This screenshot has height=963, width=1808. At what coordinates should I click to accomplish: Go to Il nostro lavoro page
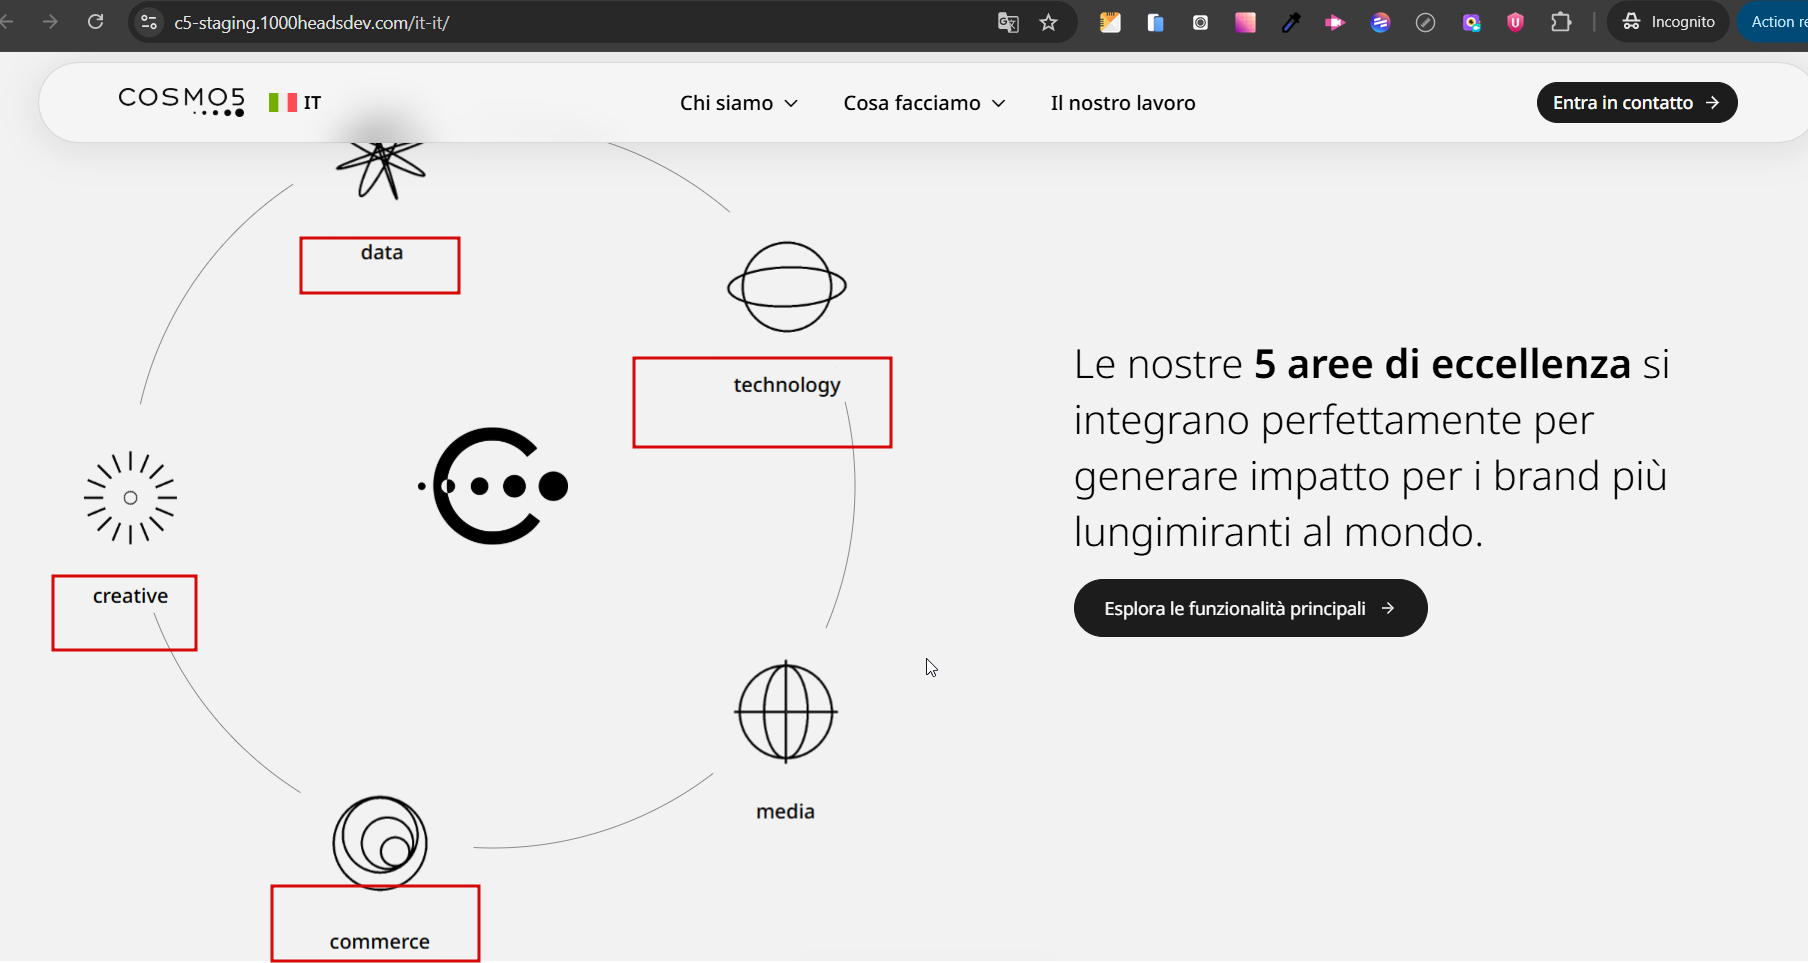click(x=1123, y=103)
